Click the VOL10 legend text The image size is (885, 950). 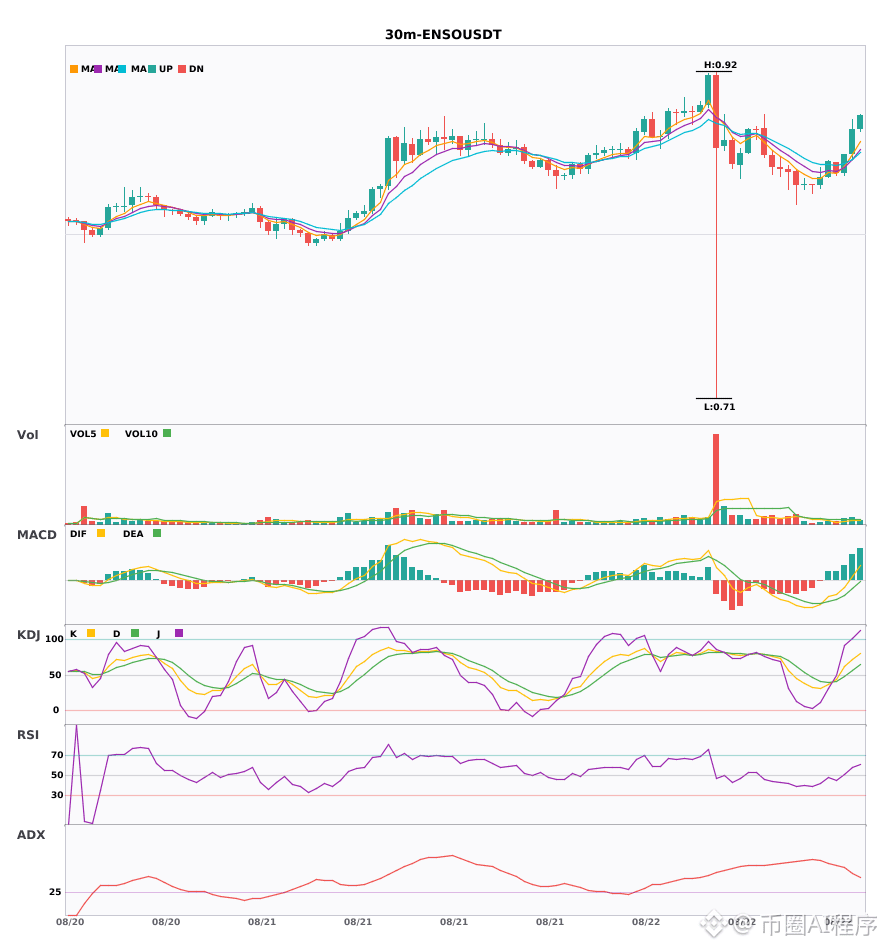point(141,434)
